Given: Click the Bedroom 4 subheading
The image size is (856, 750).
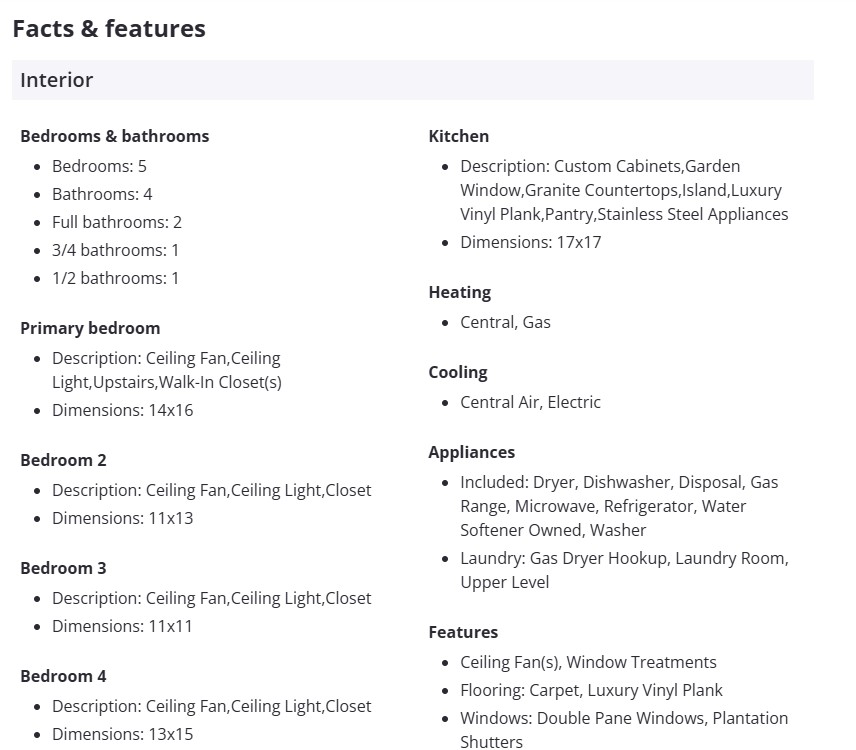Looking at the screenshot, I should (63, 676).
